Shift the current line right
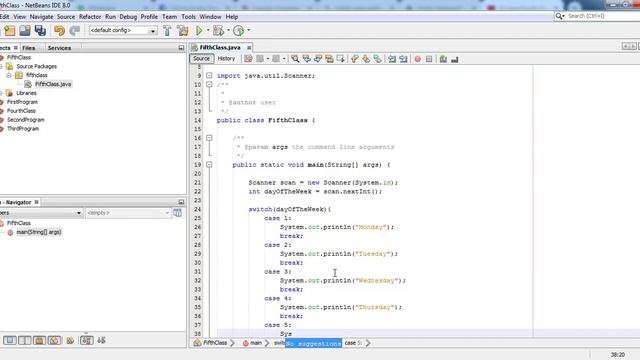The height and width of the screenshot is (360, 640). tap(403, 59)
